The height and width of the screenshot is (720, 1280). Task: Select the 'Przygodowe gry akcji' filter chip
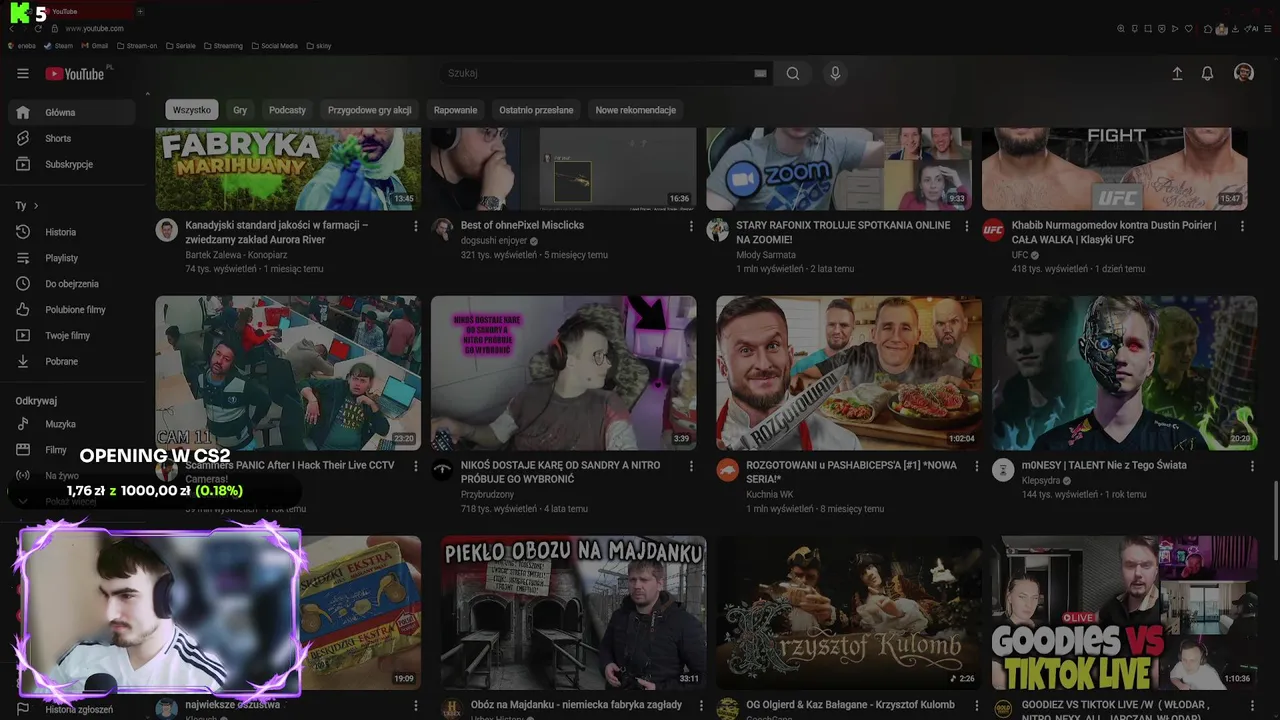point(370,110)
